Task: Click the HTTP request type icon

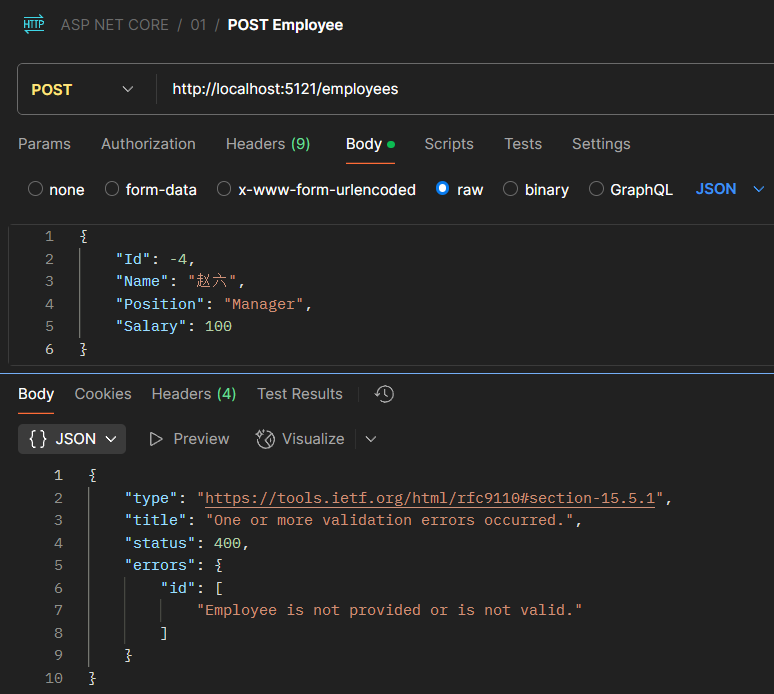Action: [x=34, y=25]
